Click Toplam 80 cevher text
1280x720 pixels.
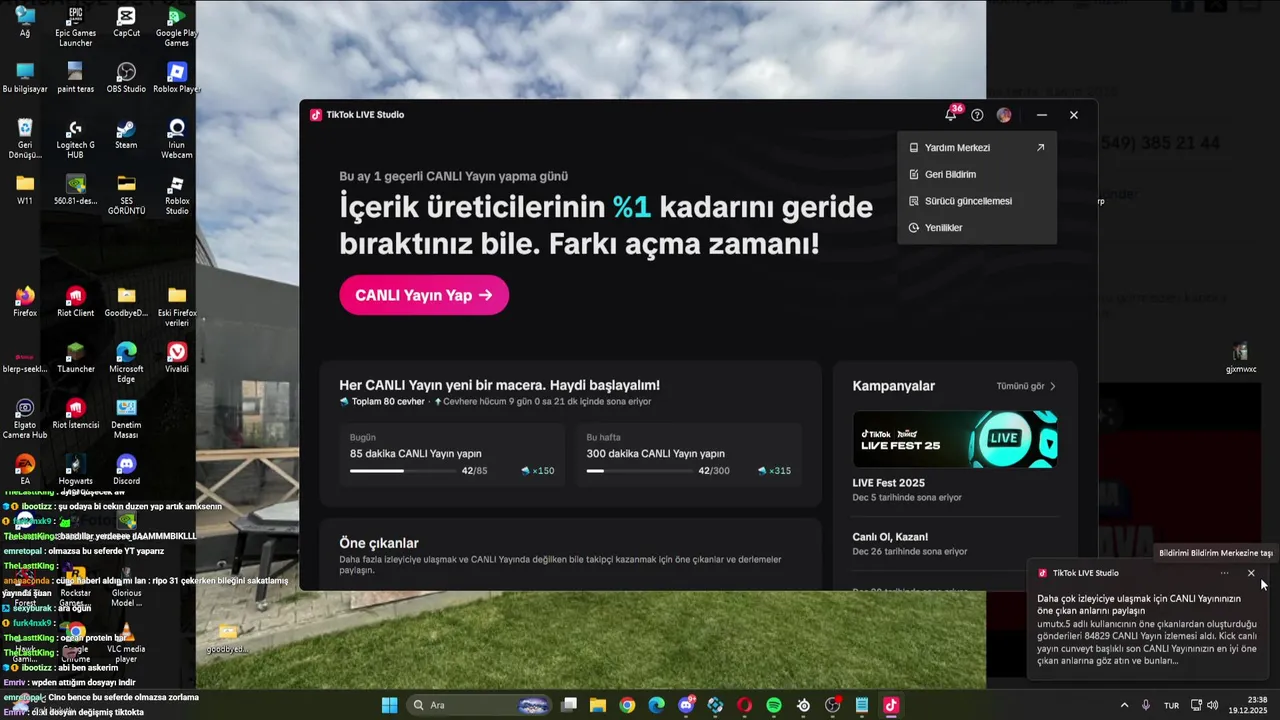click(388, 402)
